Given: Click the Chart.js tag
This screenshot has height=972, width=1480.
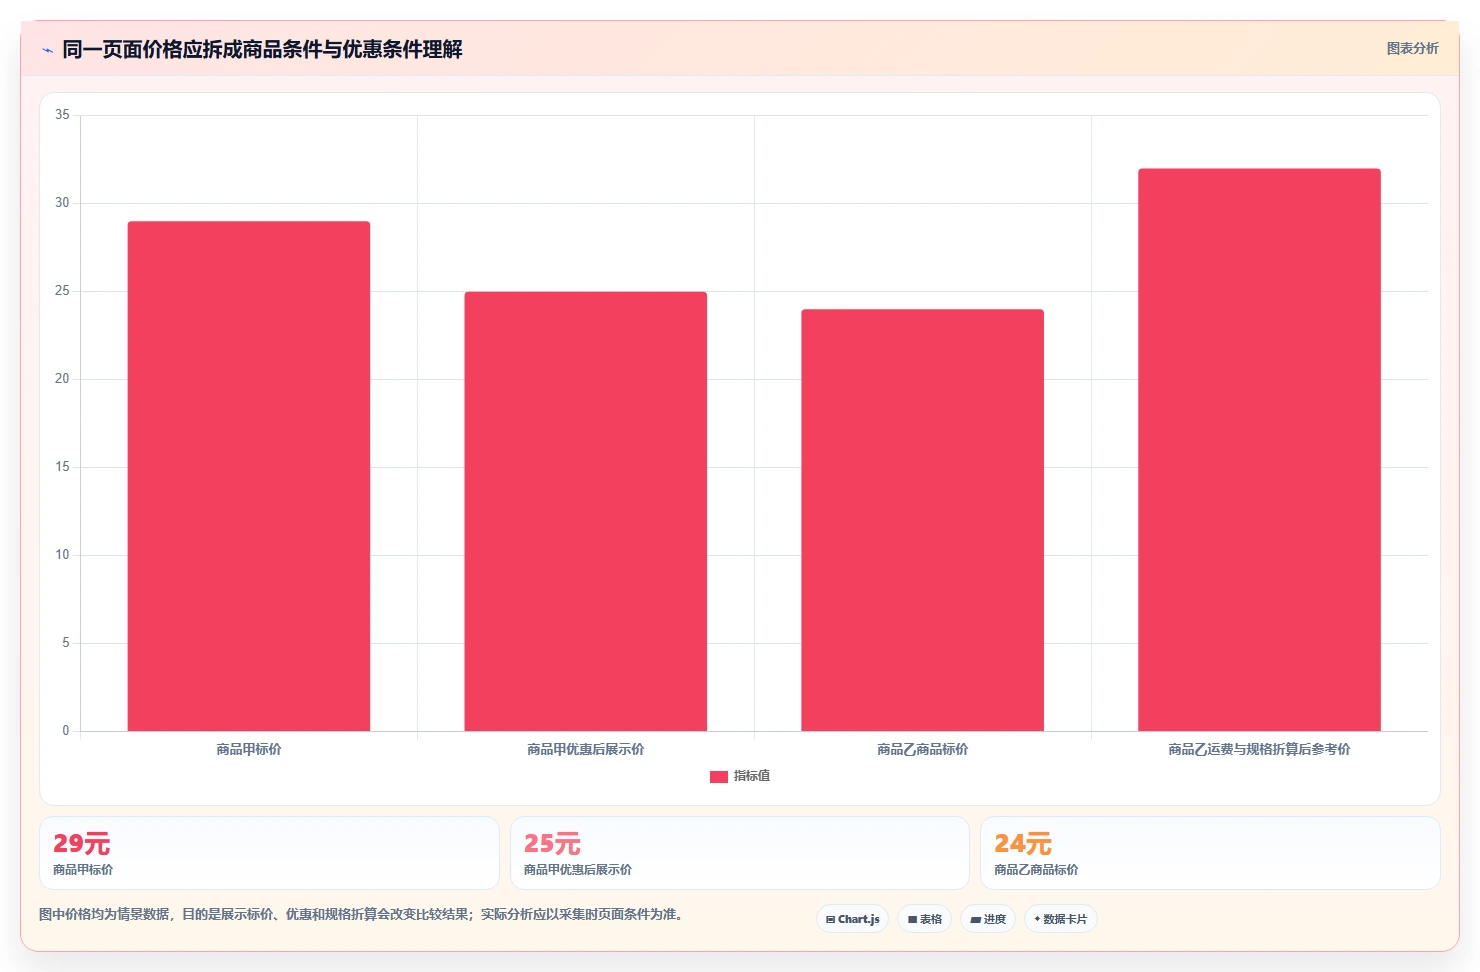Looking at the screenshot, I should pos(852,919).
